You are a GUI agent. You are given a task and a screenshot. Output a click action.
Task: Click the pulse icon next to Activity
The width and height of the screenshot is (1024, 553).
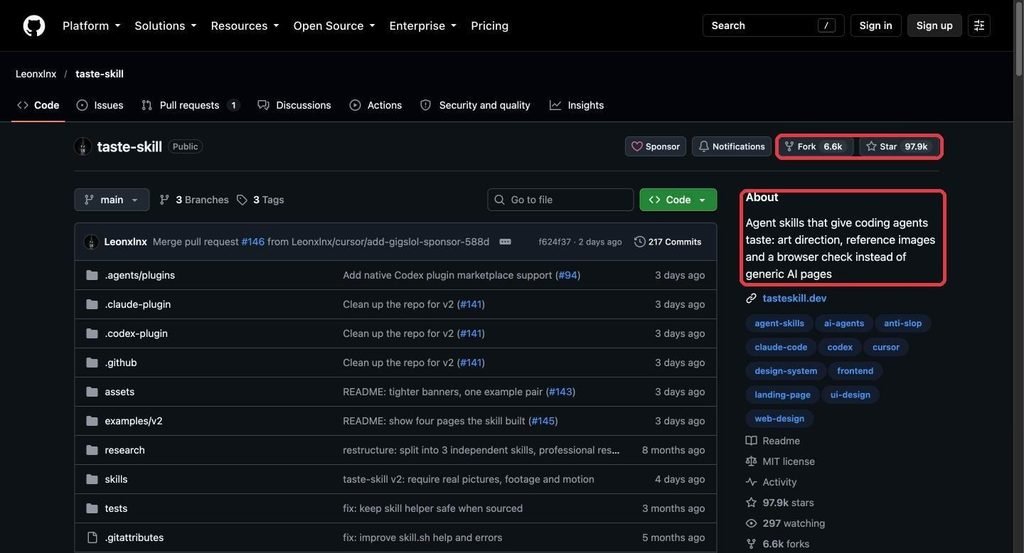pos(751,482)
